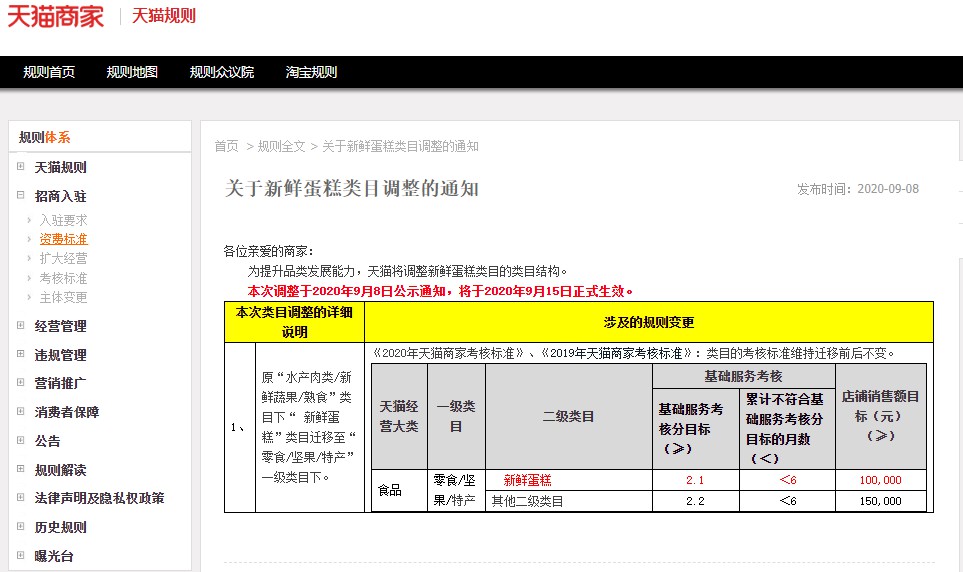
Task: Expand the 法律声明及隐私权政策 node
Action: coord(20,497)
